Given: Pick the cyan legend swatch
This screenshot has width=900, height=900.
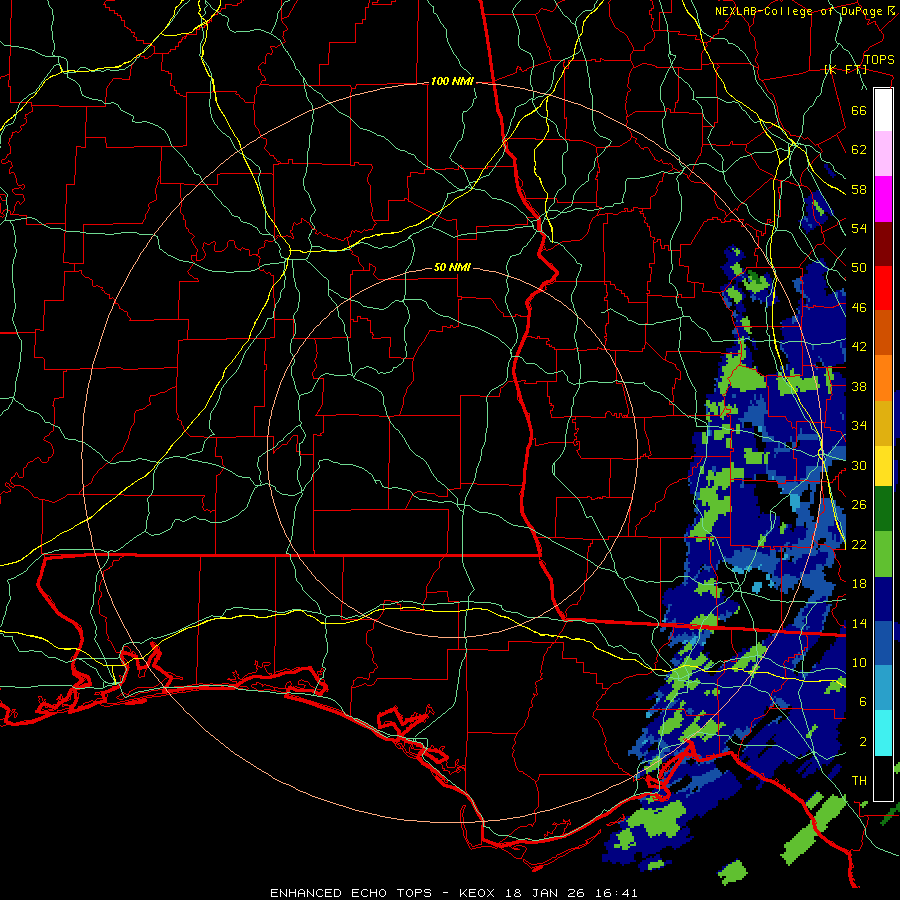Looking at the screenshot, I should (883, 733).
